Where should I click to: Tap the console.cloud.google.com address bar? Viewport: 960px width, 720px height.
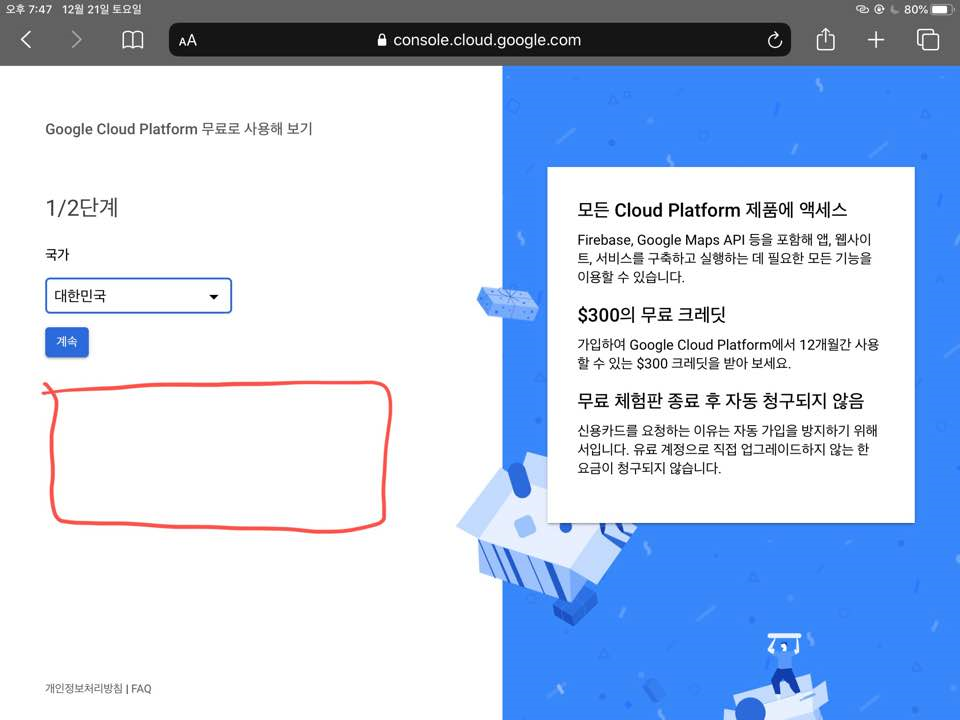(479, 40)
